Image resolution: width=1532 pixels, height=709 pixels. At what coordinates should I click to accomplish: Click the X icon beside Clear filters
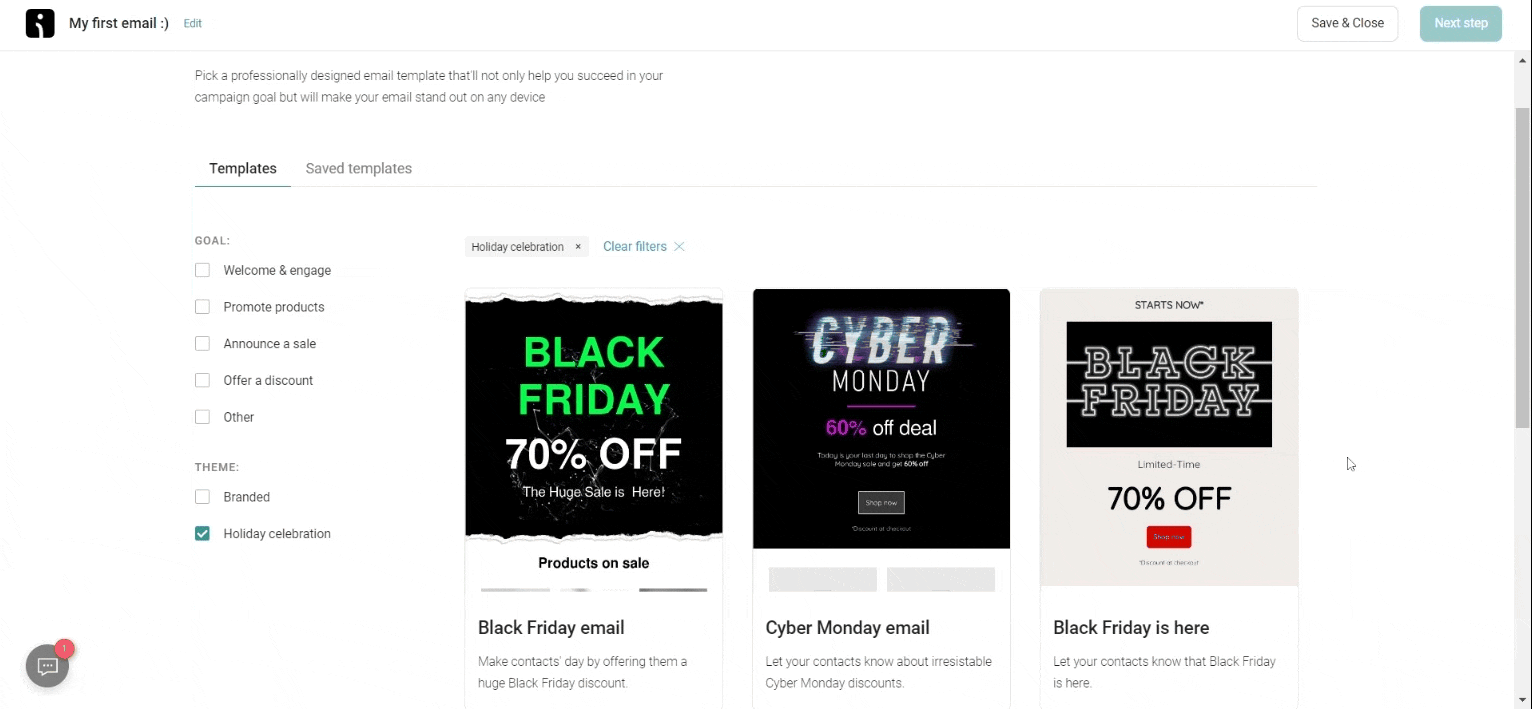tap(679, 247)
